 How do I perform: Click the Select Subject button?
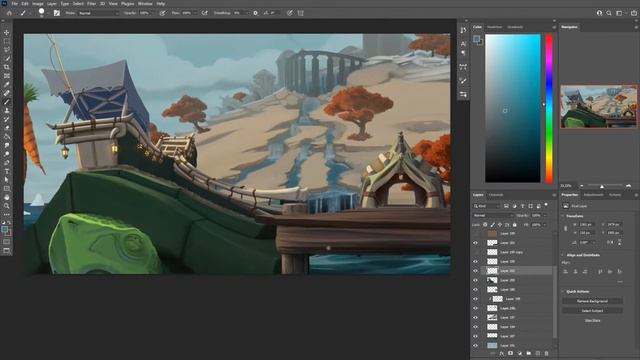592,311
